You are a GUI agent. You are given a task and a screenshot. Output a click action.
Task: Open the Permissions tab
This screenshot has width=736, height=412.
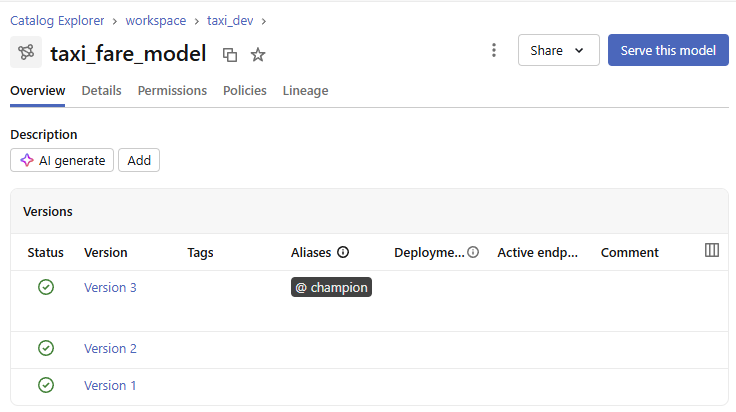pyautogui.click(x=172, y=91)
